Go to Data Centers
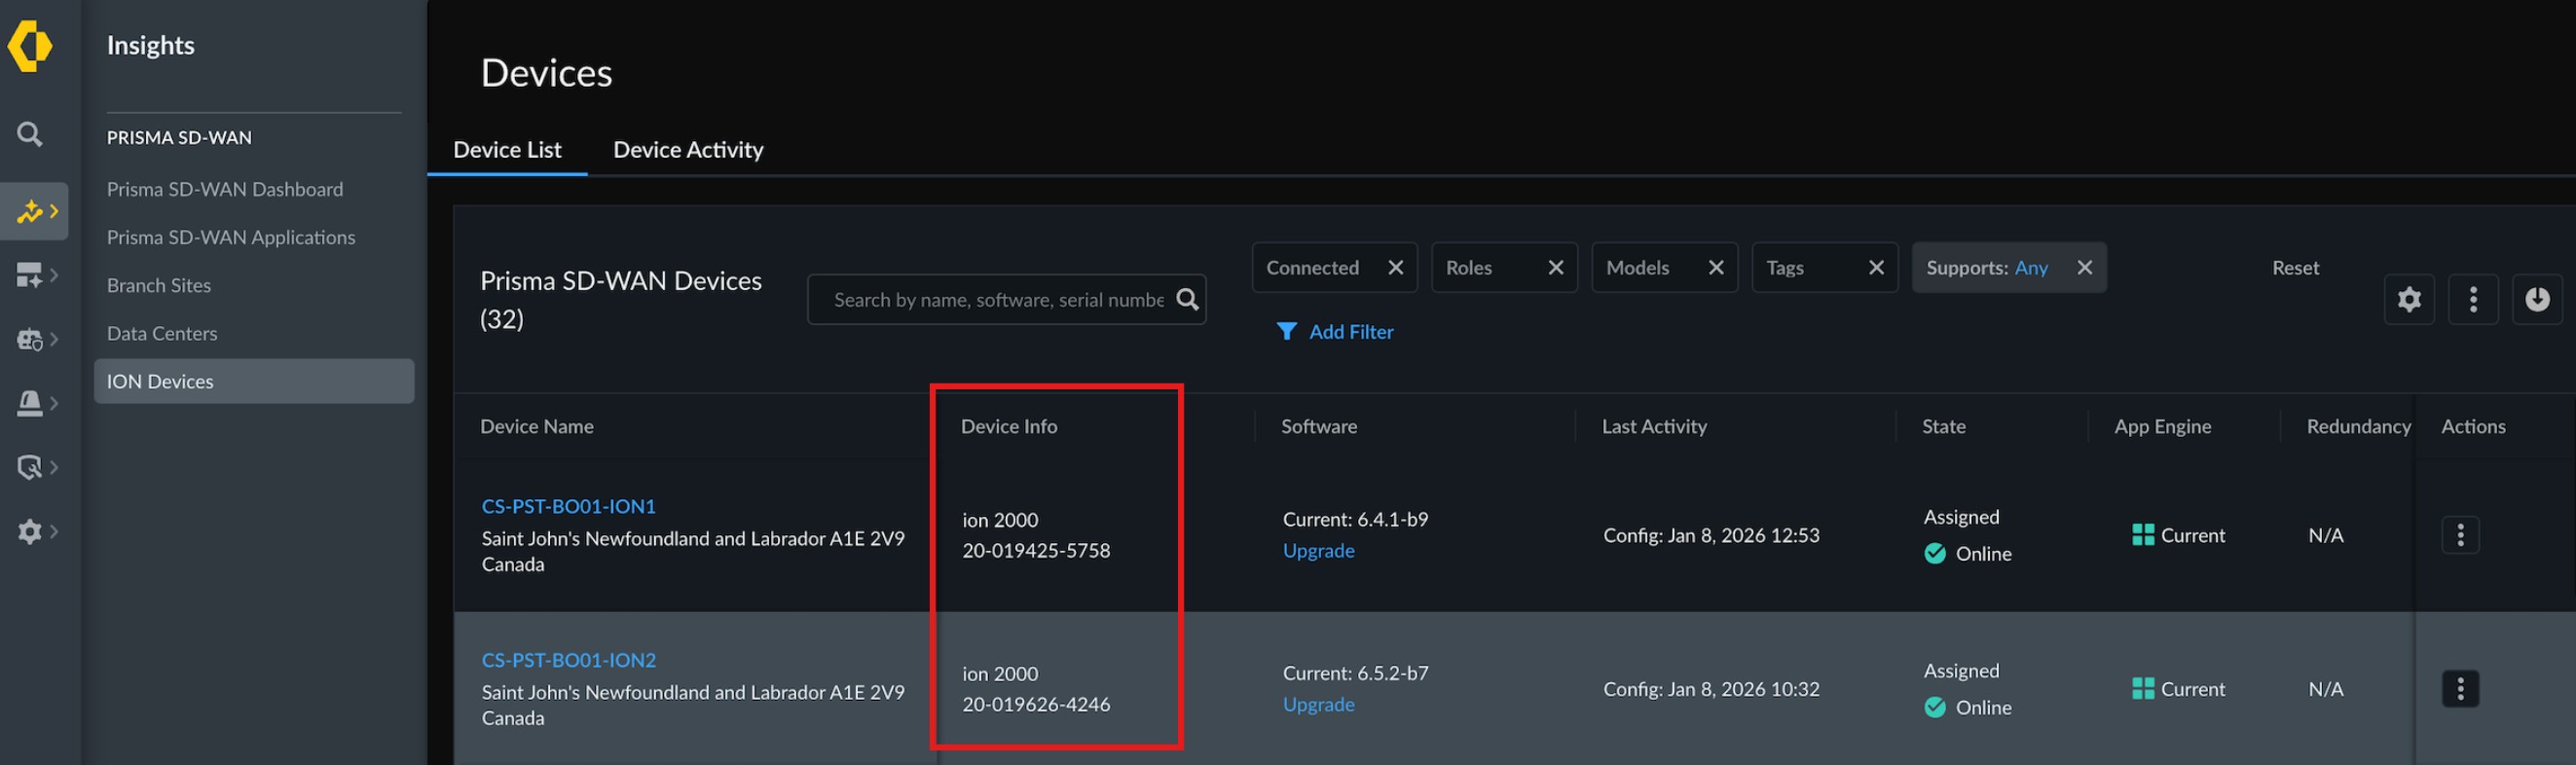 [x=162, y=333]
